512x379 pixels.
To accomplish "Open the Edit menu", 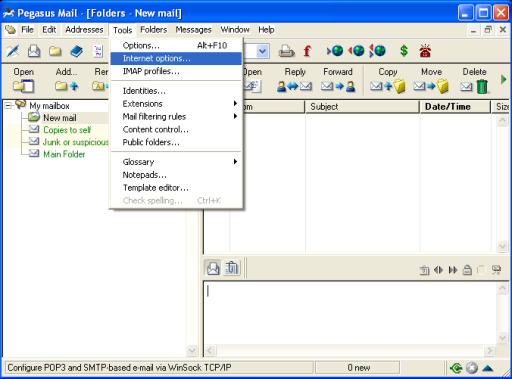I will 49,30.
